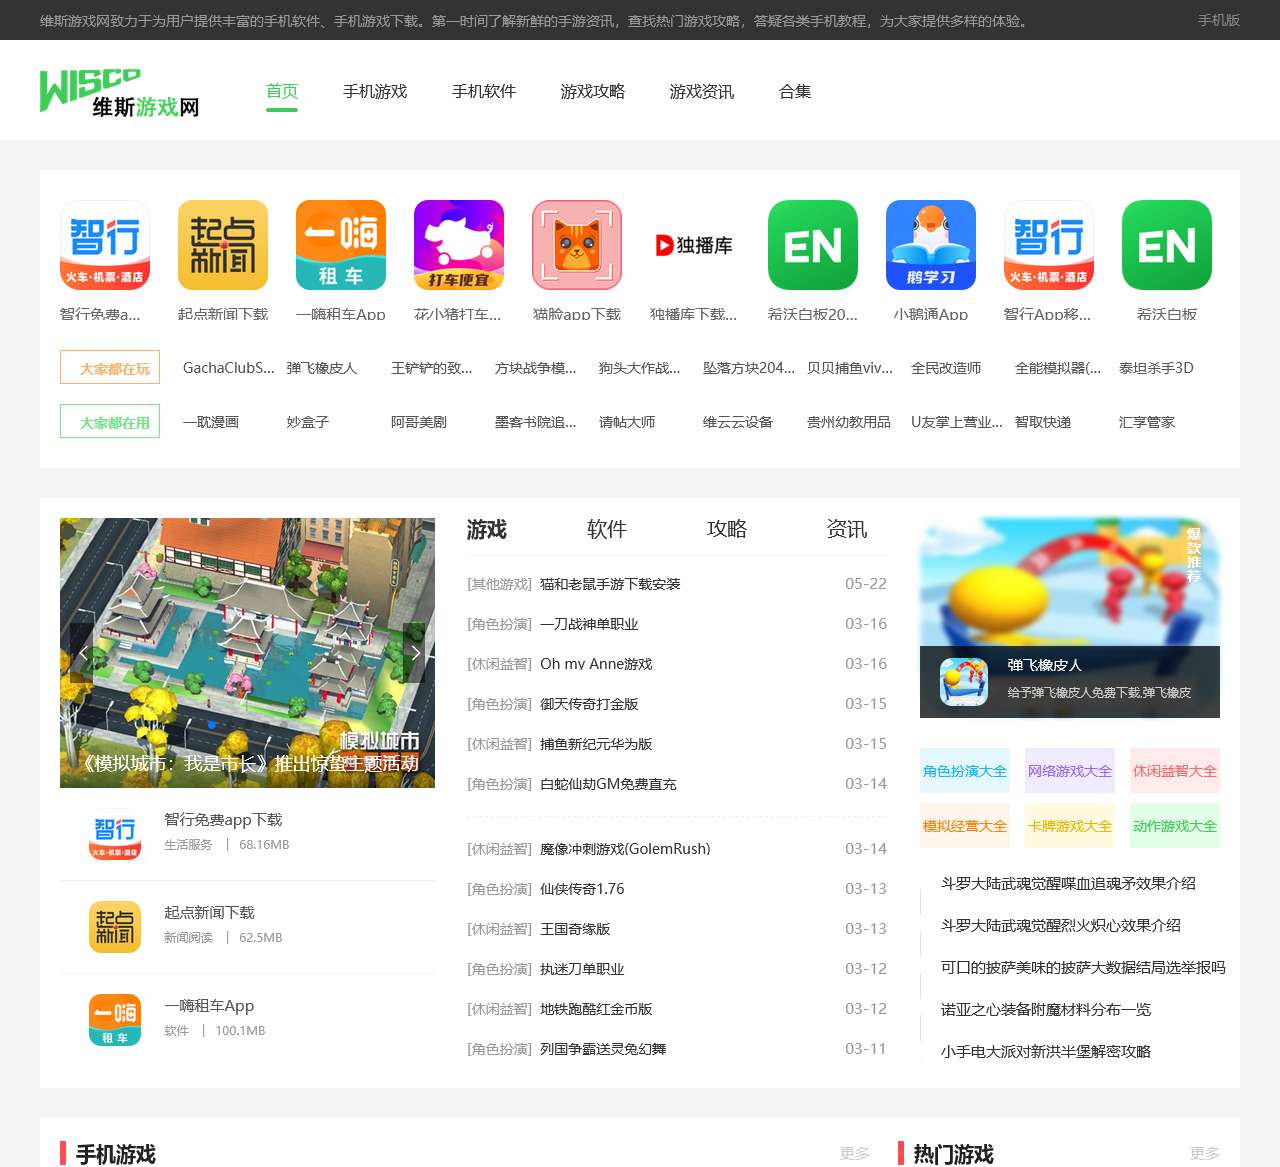Open 白蛇仙劫GM免费直充 list entry
Image resolution: width=1280 pixels, height=1167 pixels.
[x=608, y=784]
